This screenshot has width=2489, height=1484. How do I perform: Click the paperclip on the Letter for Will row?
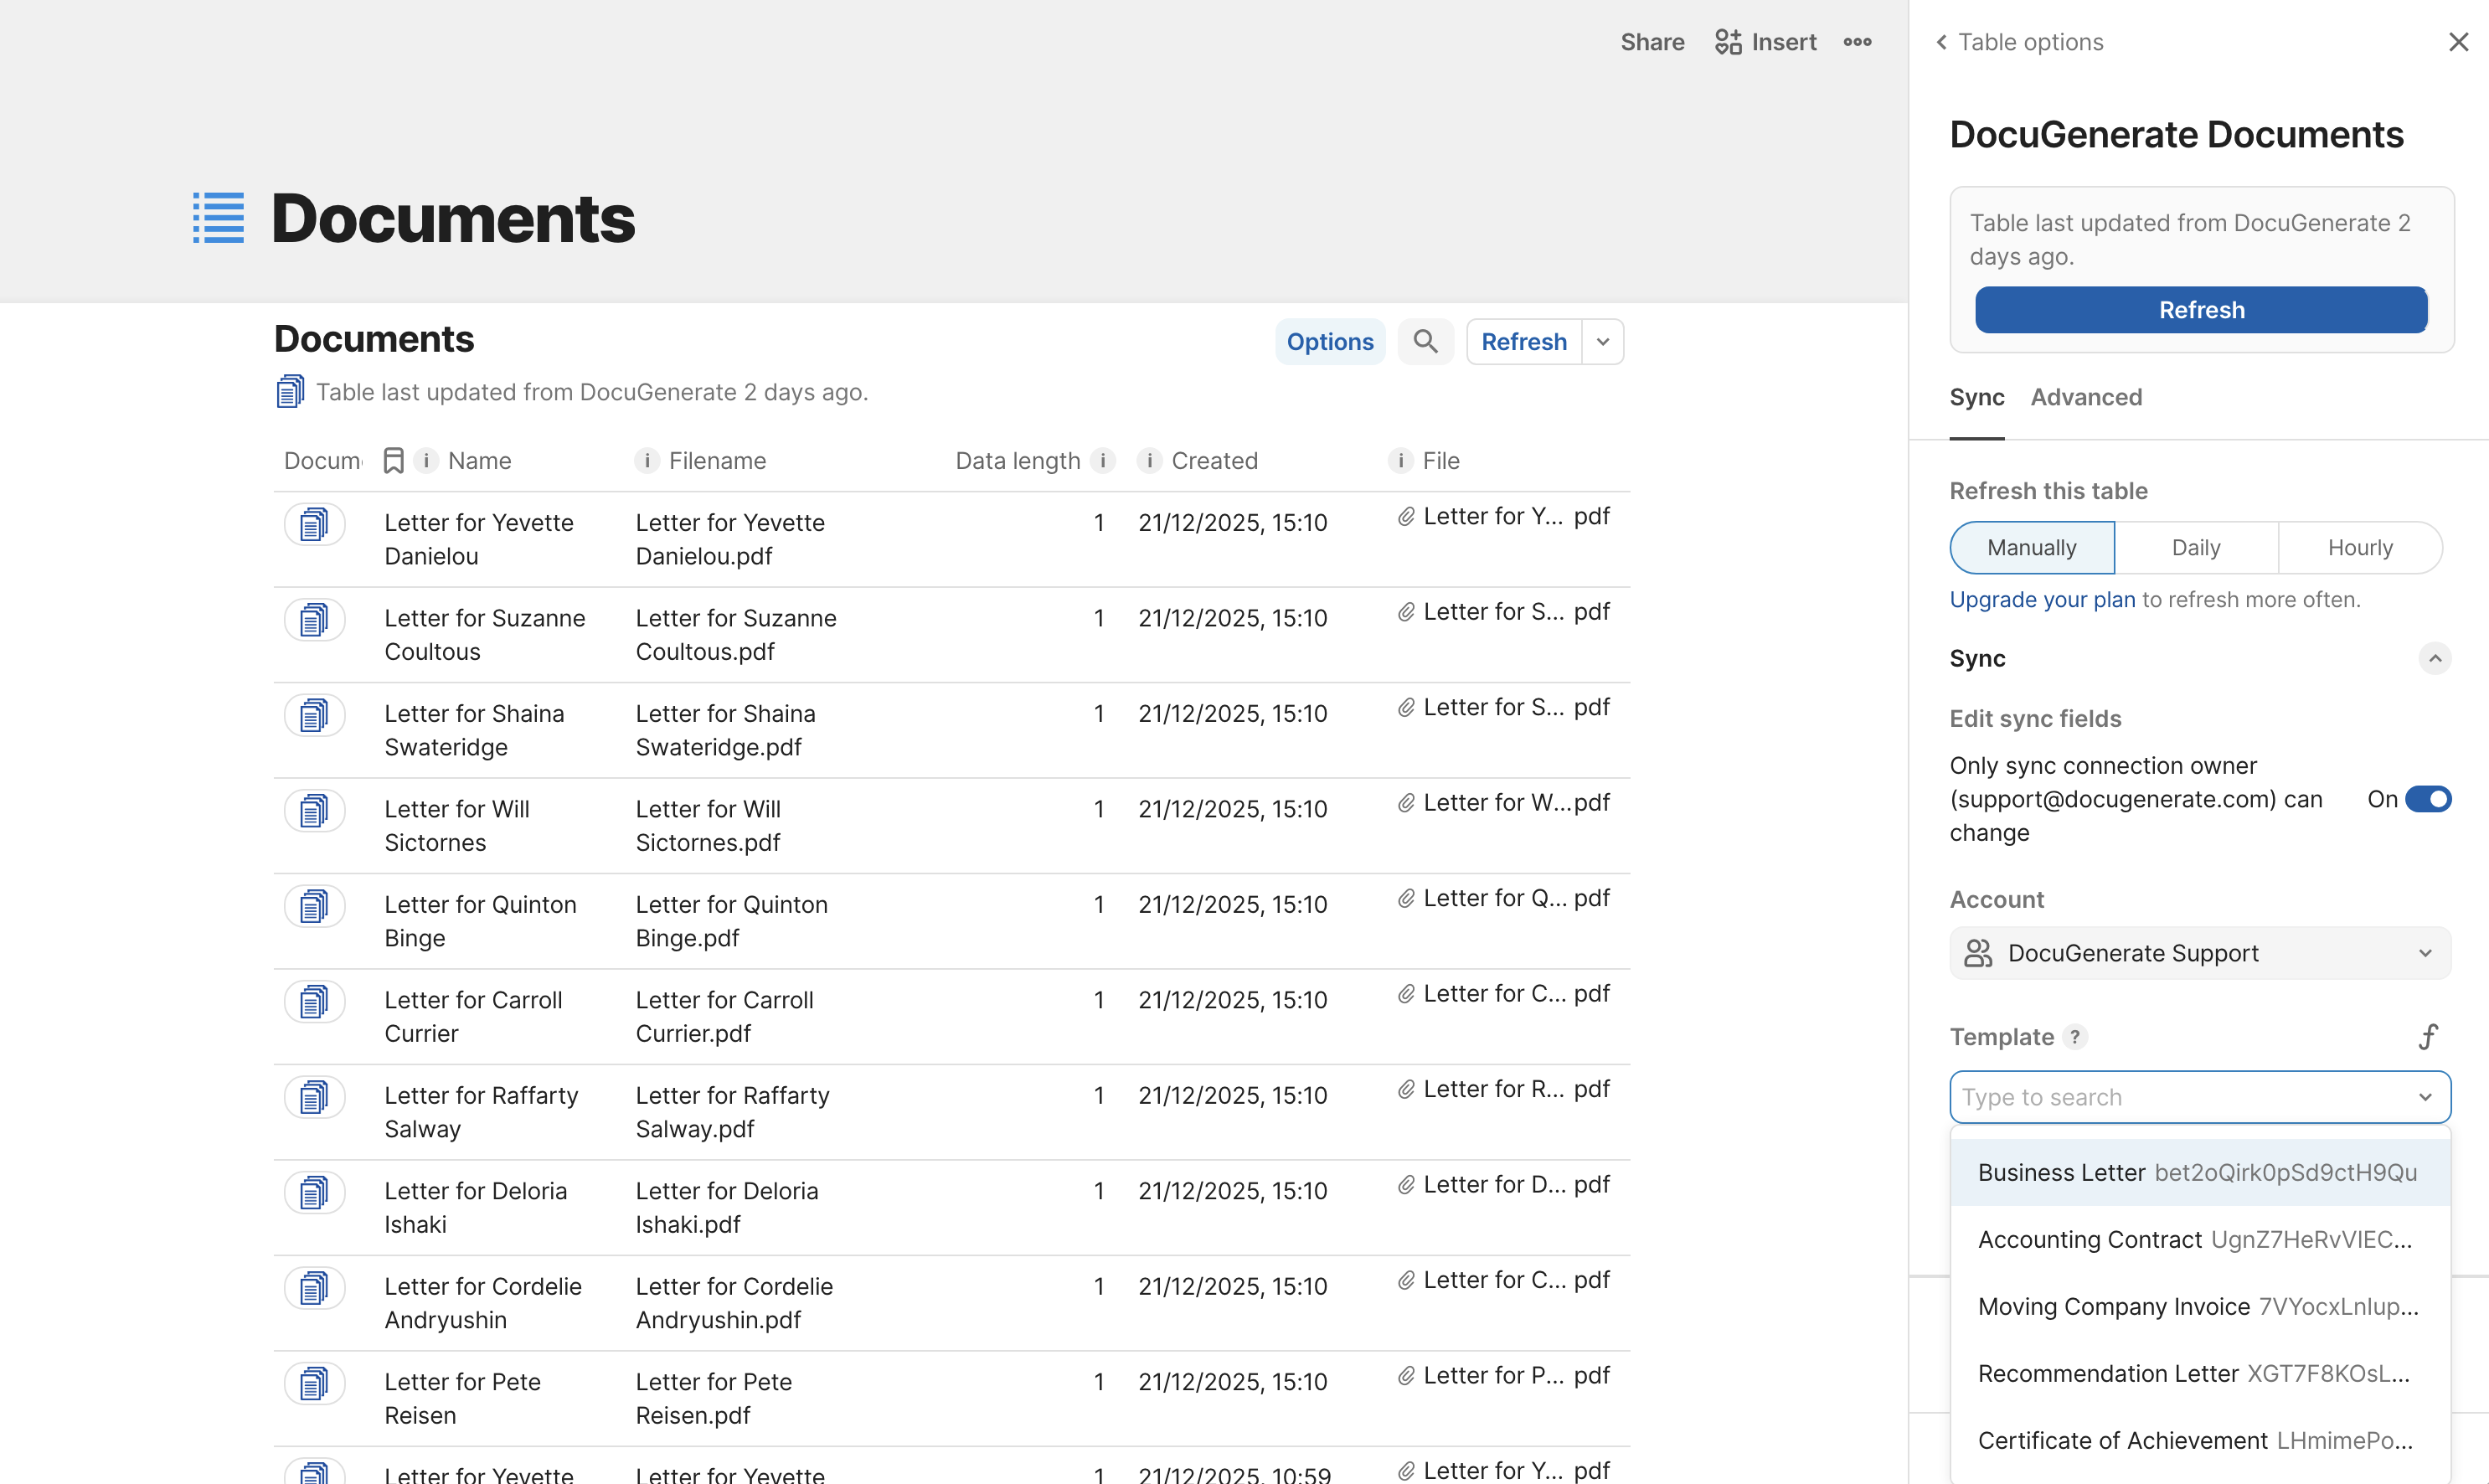click(x=1405, y=802)
